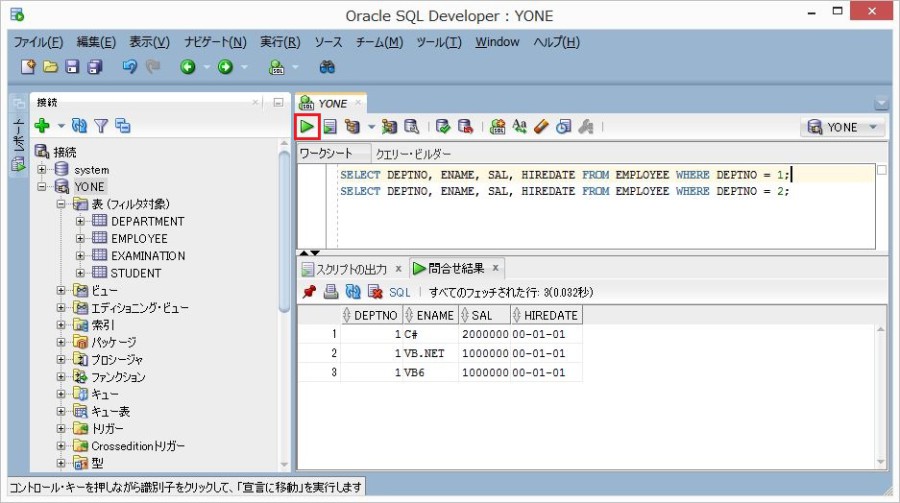Click the SQL link in result toolbar
Image resolution: width=900 pixels, height=503 pixels.
coord(399,292)
